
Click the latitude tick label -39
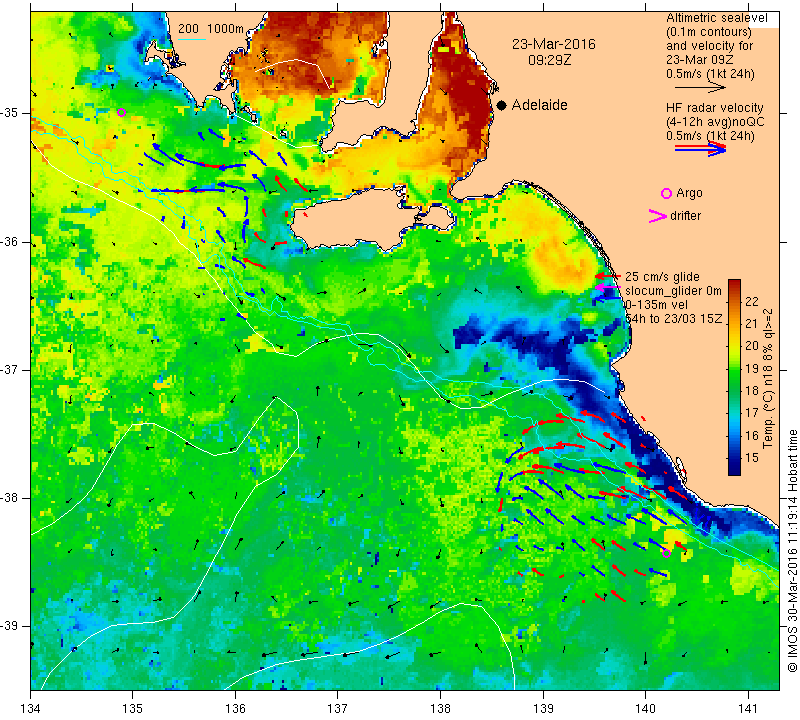click(x=11, y=626)
